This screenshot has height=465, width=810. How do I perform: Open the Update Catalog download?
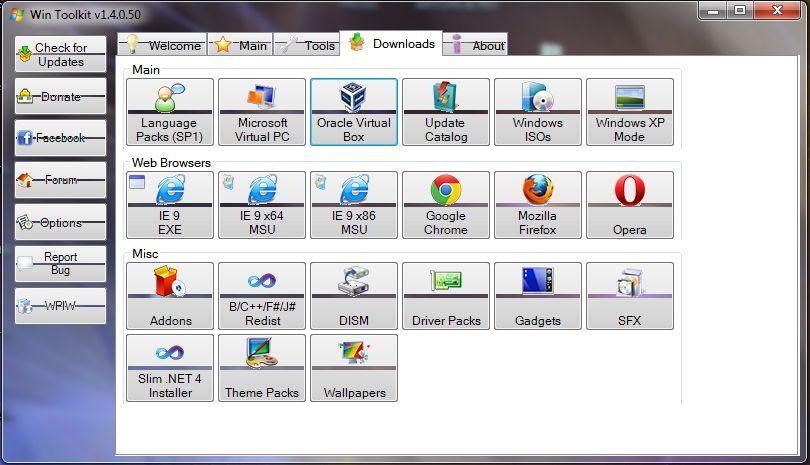(x=446, y=112)
